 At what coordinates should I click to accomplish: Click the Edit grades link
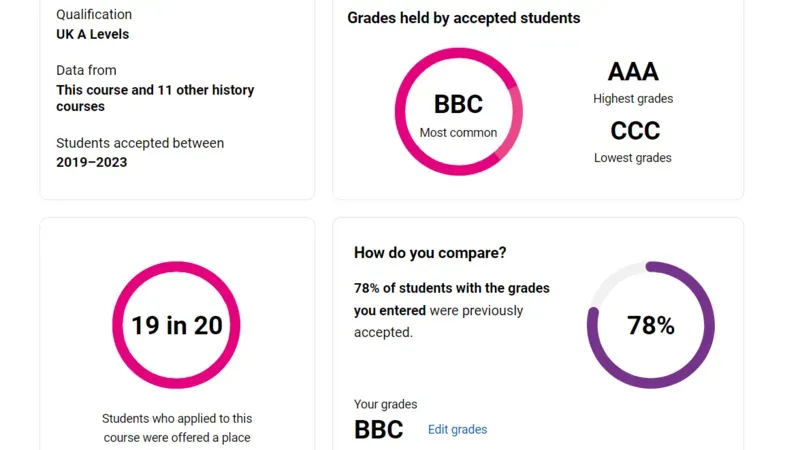(x=457, y=430)
